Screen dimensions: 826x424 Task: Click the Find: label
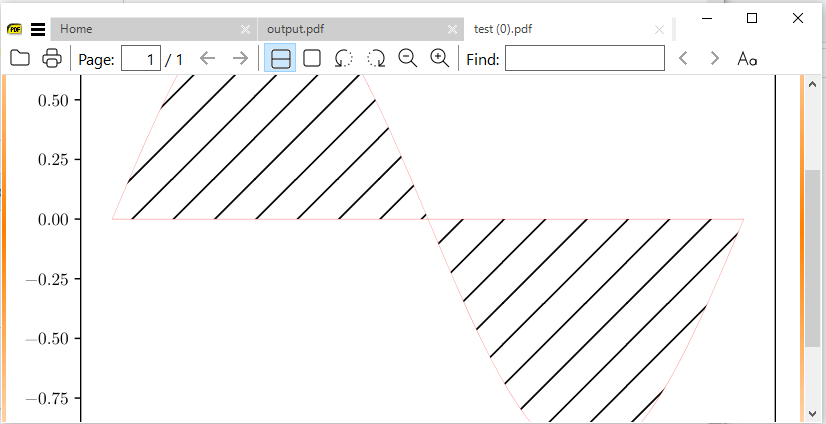pos(483,60)
